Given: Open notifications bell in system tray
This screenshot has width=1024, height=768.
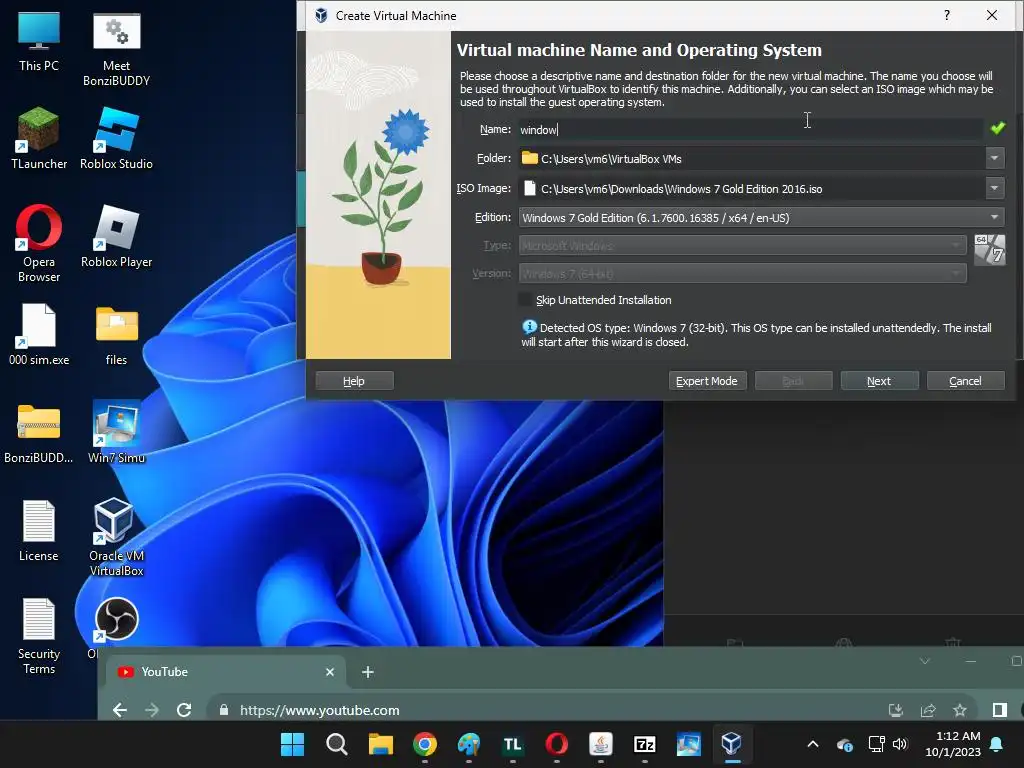Looking at the screenshot, I should click(x=996, y=744).
